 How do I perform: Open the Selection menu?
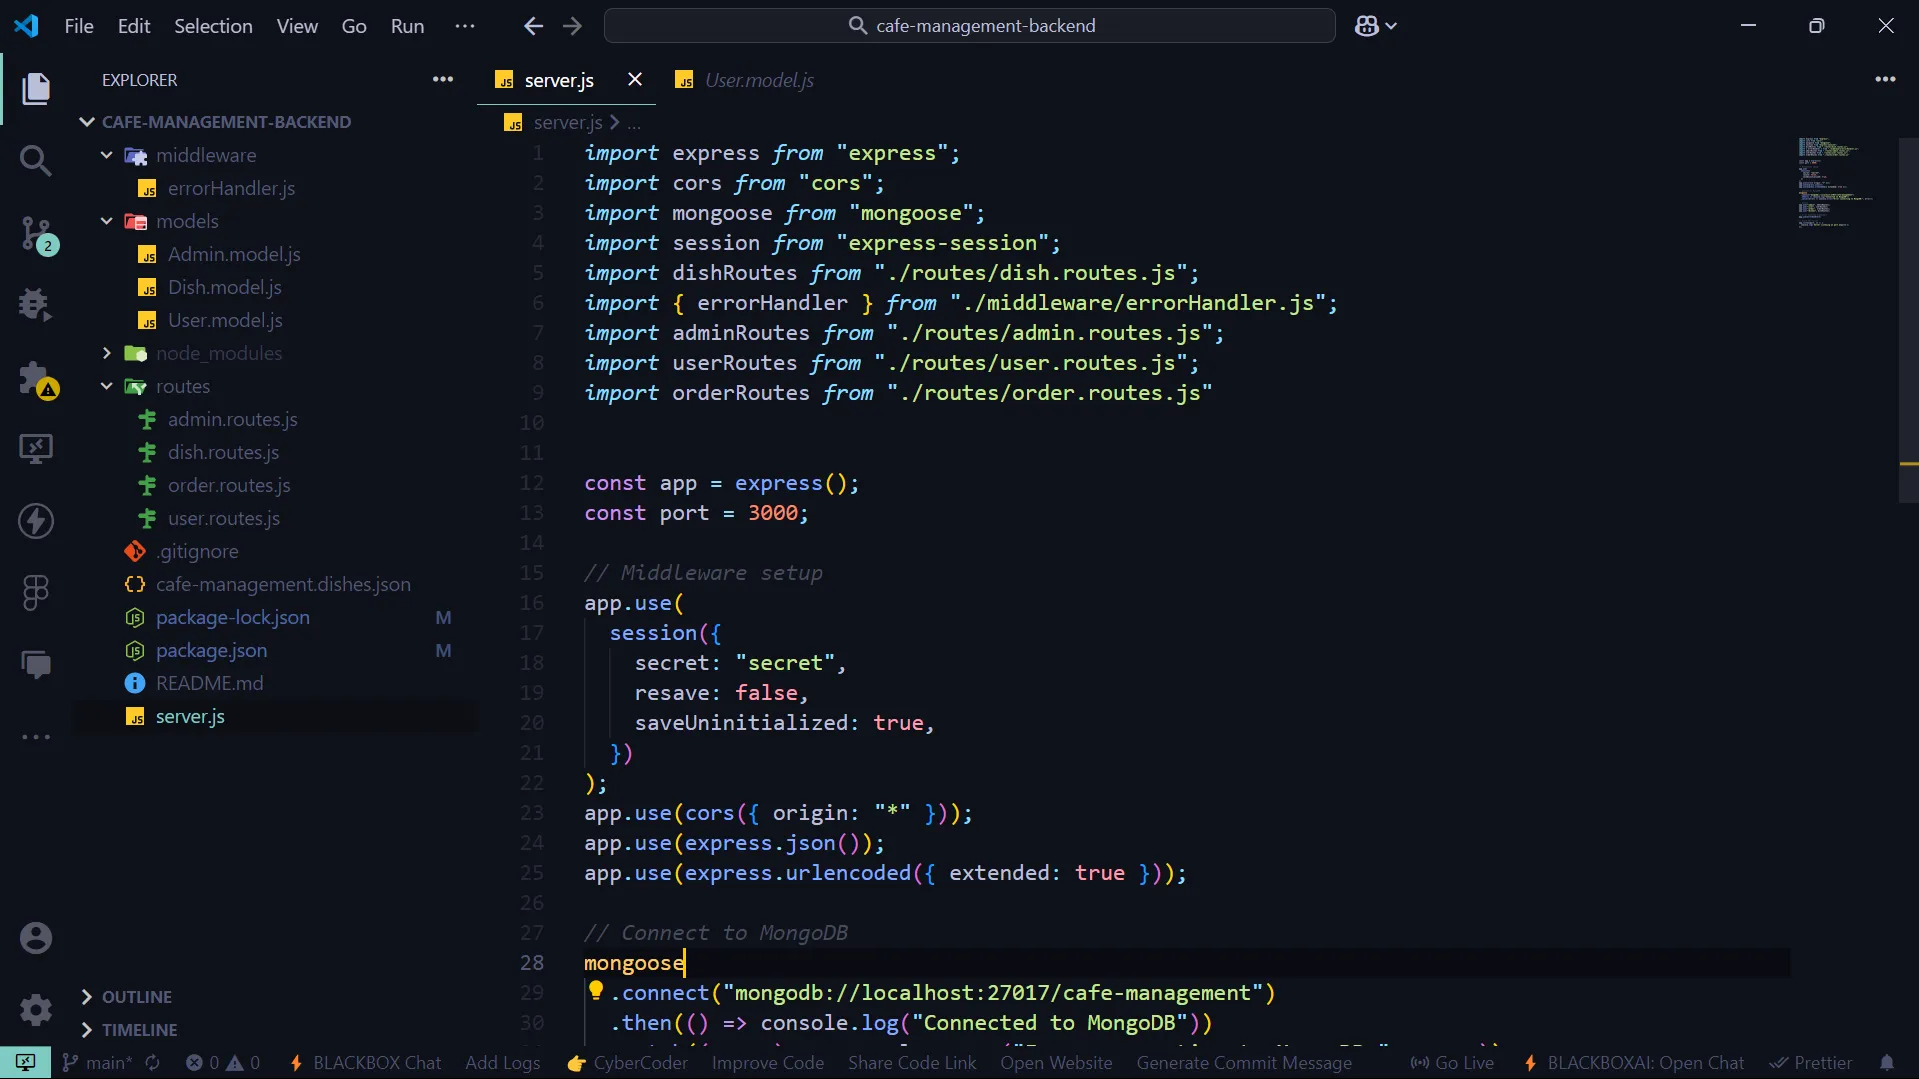(213, 26)
